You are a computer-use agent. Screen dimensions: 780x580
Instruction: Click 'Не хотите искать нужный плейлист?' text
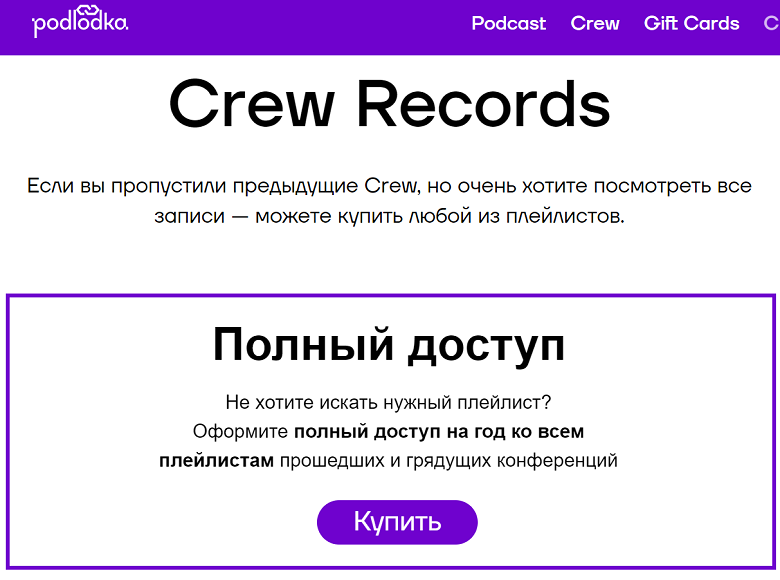389,404
